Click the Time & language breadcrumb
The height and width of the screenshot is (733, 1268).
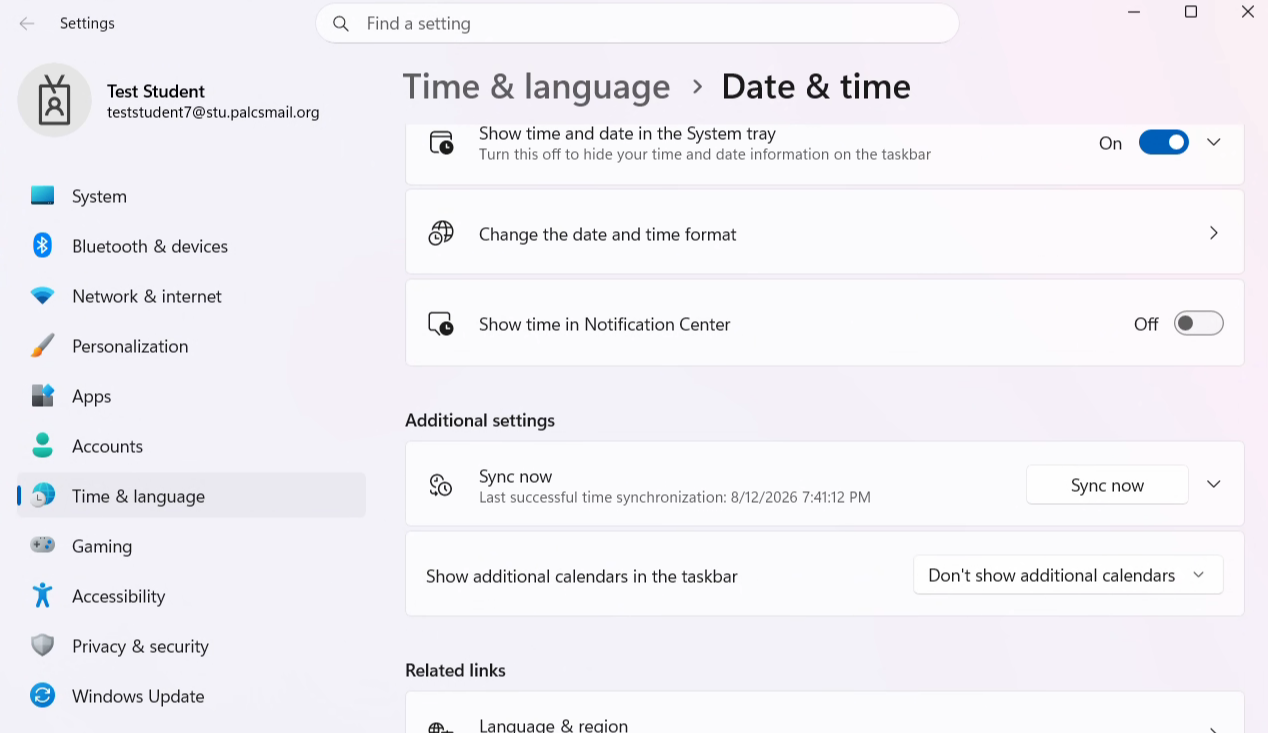pyautogui.click(x=536, y=87)
